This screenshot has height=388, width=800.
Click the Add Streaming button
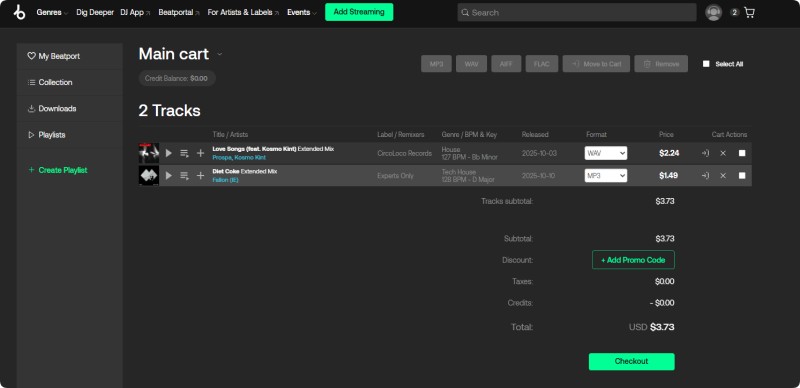pyautogui.click(x=359, y=12)
